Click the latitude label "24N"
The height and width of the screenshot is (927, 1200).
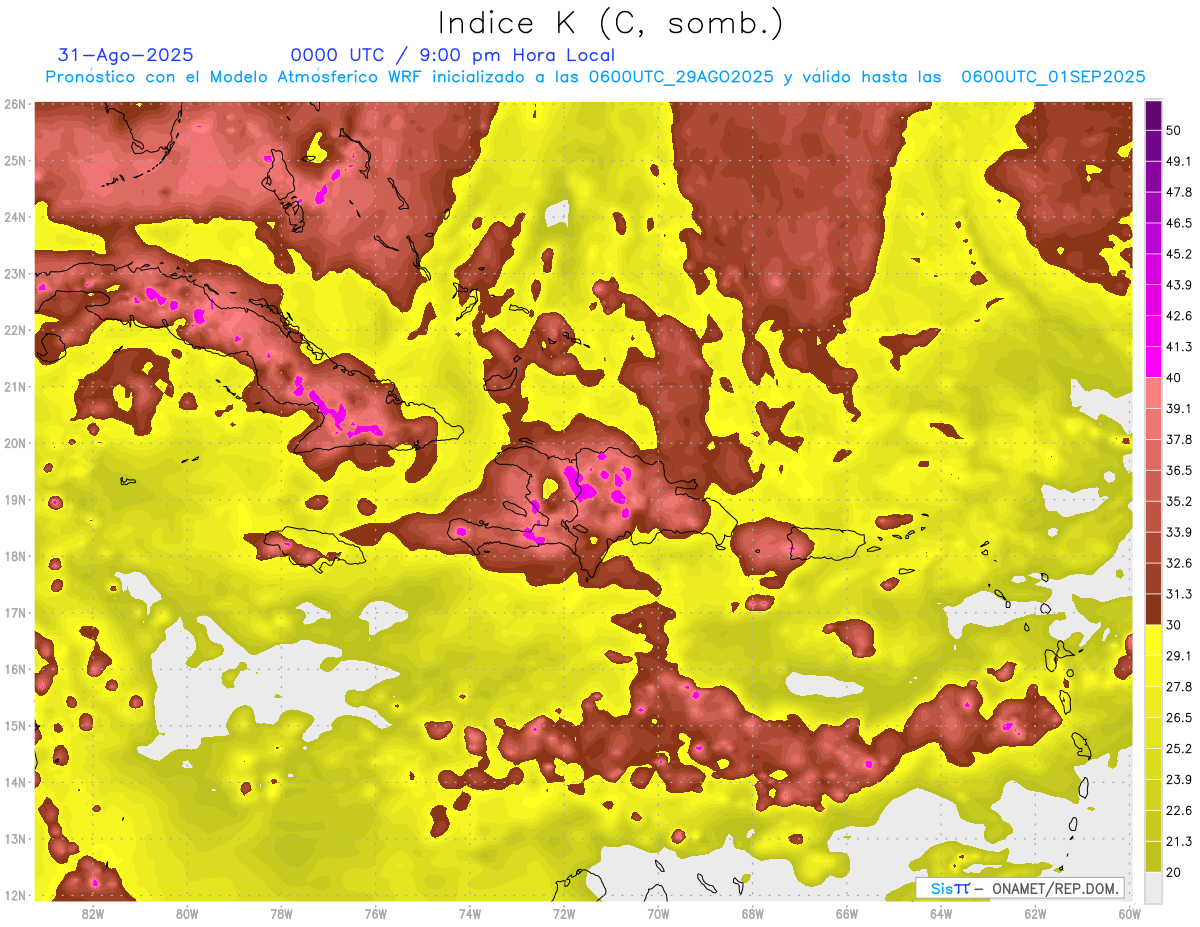pos(15,217)
